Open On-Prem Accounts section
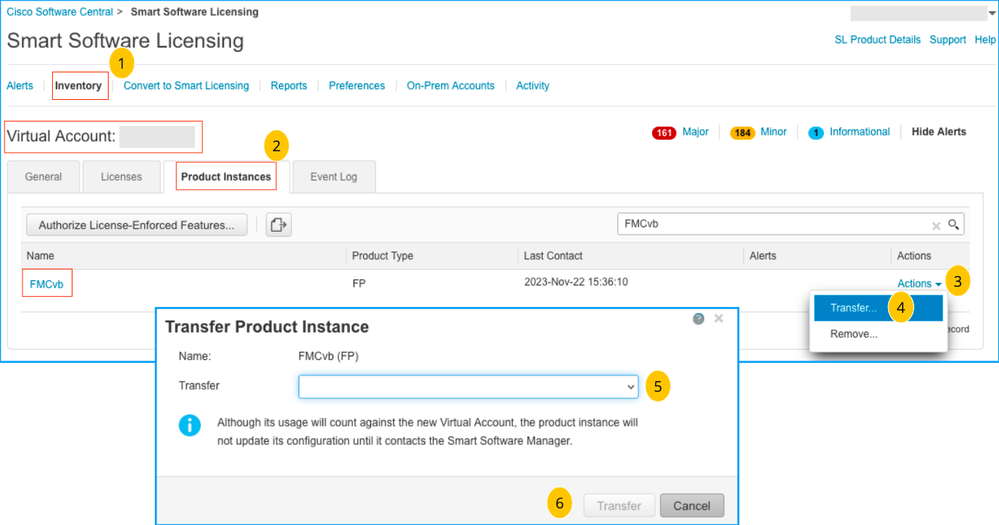Screen dimensions: 999x525 tap(450, 85)
